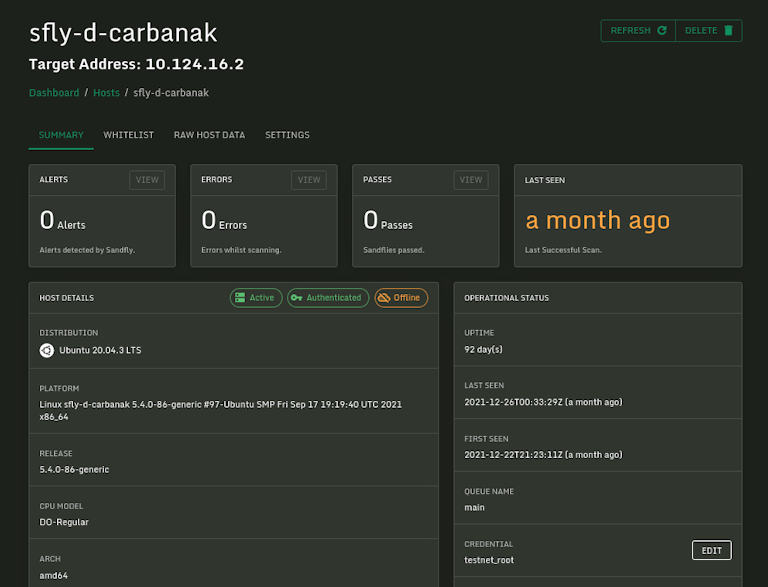Click the Ubuntu distribution logo icon

coord(46,350)
